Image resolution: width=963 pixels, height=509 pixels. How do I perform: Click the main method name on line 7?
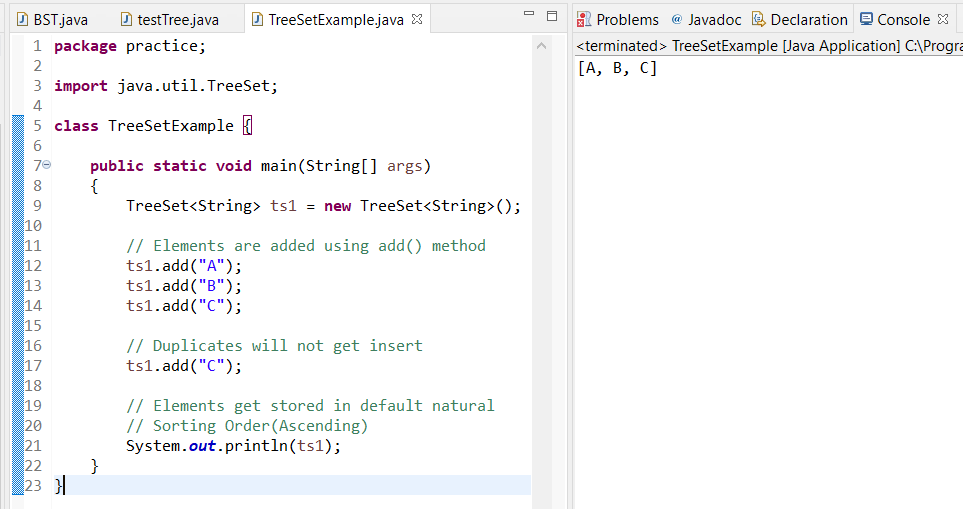[x=279, y=166]
